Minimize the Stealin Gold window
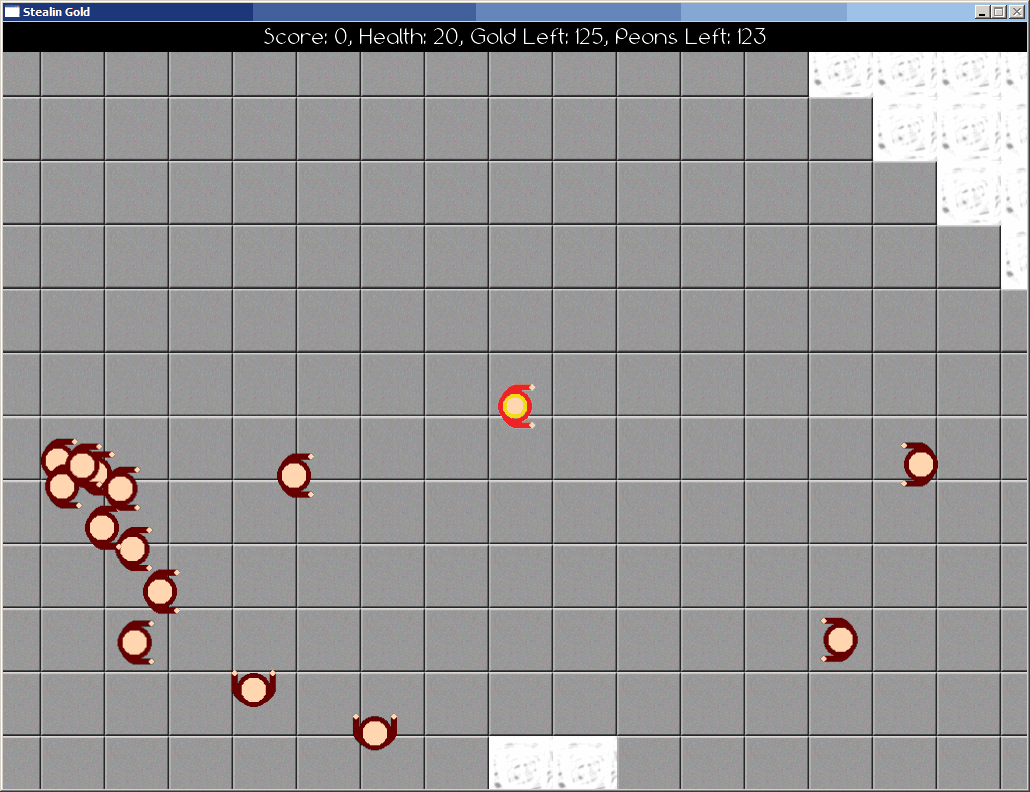Image resolution: width=1030 pixels, height=792 pixels. [982, 12]
